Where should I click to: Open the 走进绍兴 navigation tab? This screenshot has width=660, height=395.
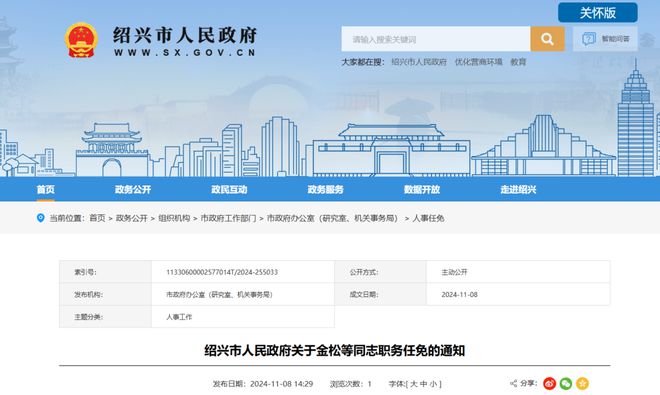point(518,189)
